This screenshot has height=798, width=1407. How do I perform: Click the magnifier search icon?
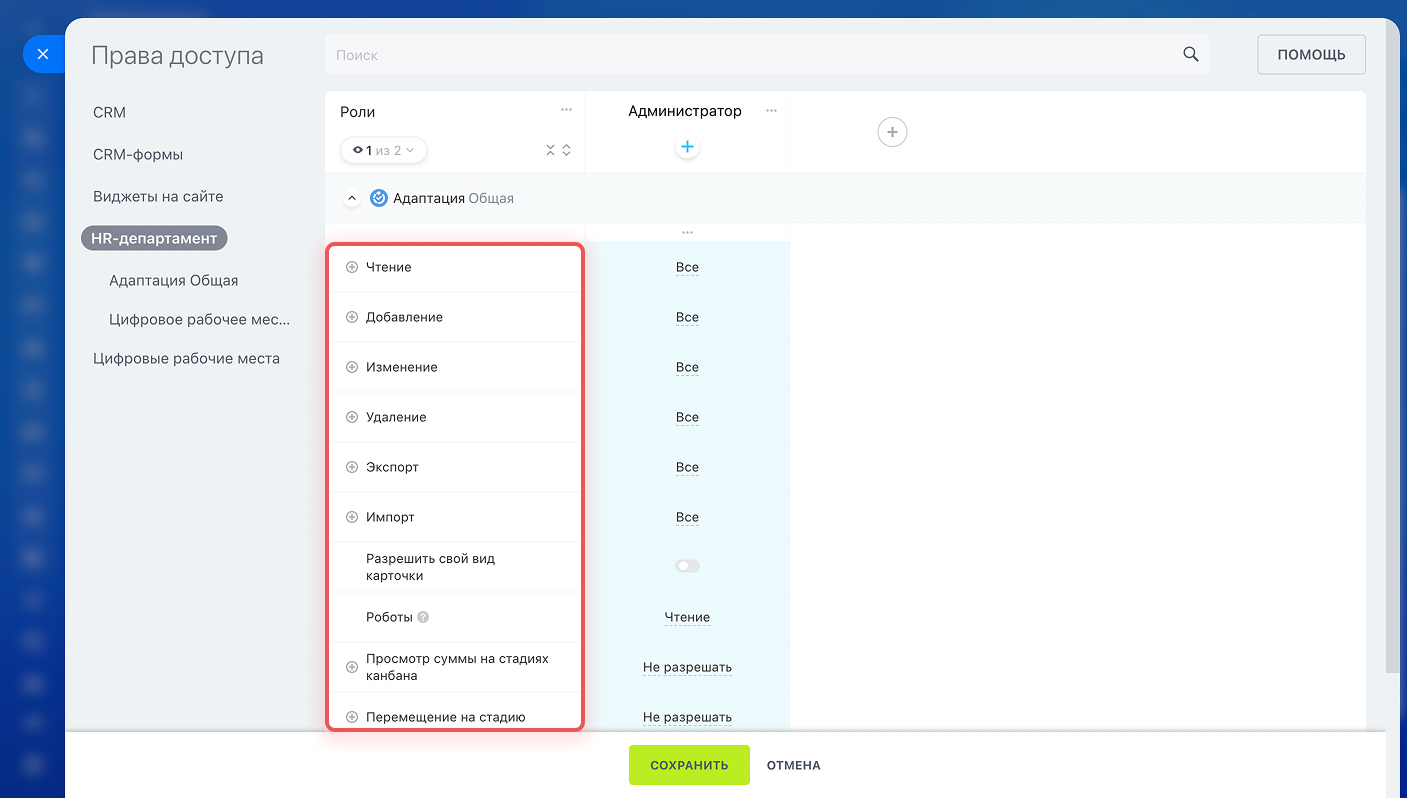click(1190, 55)
